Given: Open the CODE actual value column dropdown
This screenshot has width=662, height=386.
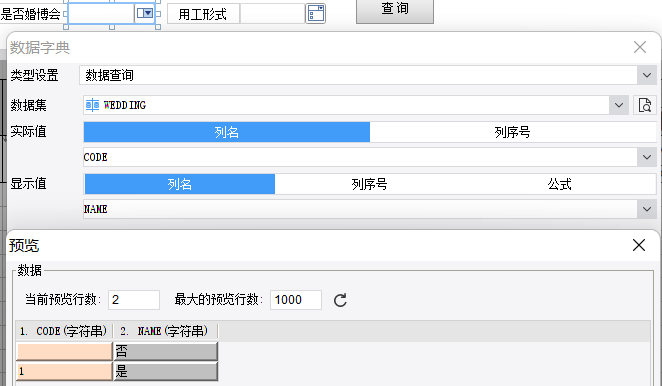Looking at the screenshot, I should (647, 157).
